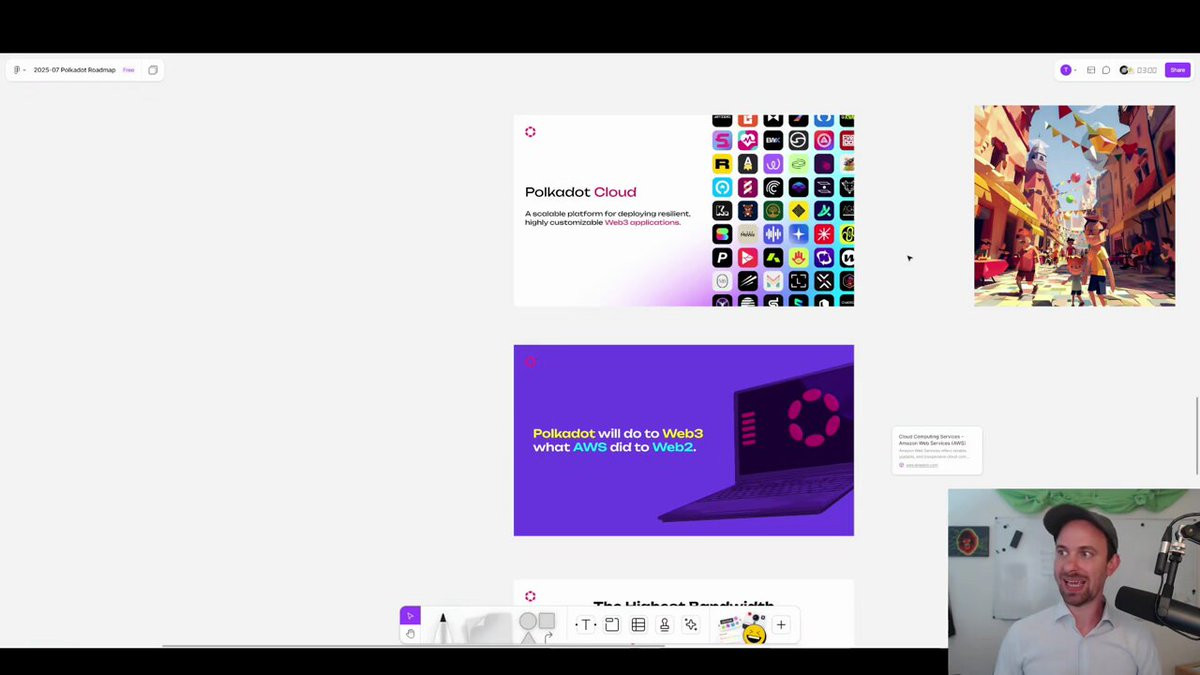Select the Text tool
The width and height of the screenshot is (1200, 675).
(586, 625)
